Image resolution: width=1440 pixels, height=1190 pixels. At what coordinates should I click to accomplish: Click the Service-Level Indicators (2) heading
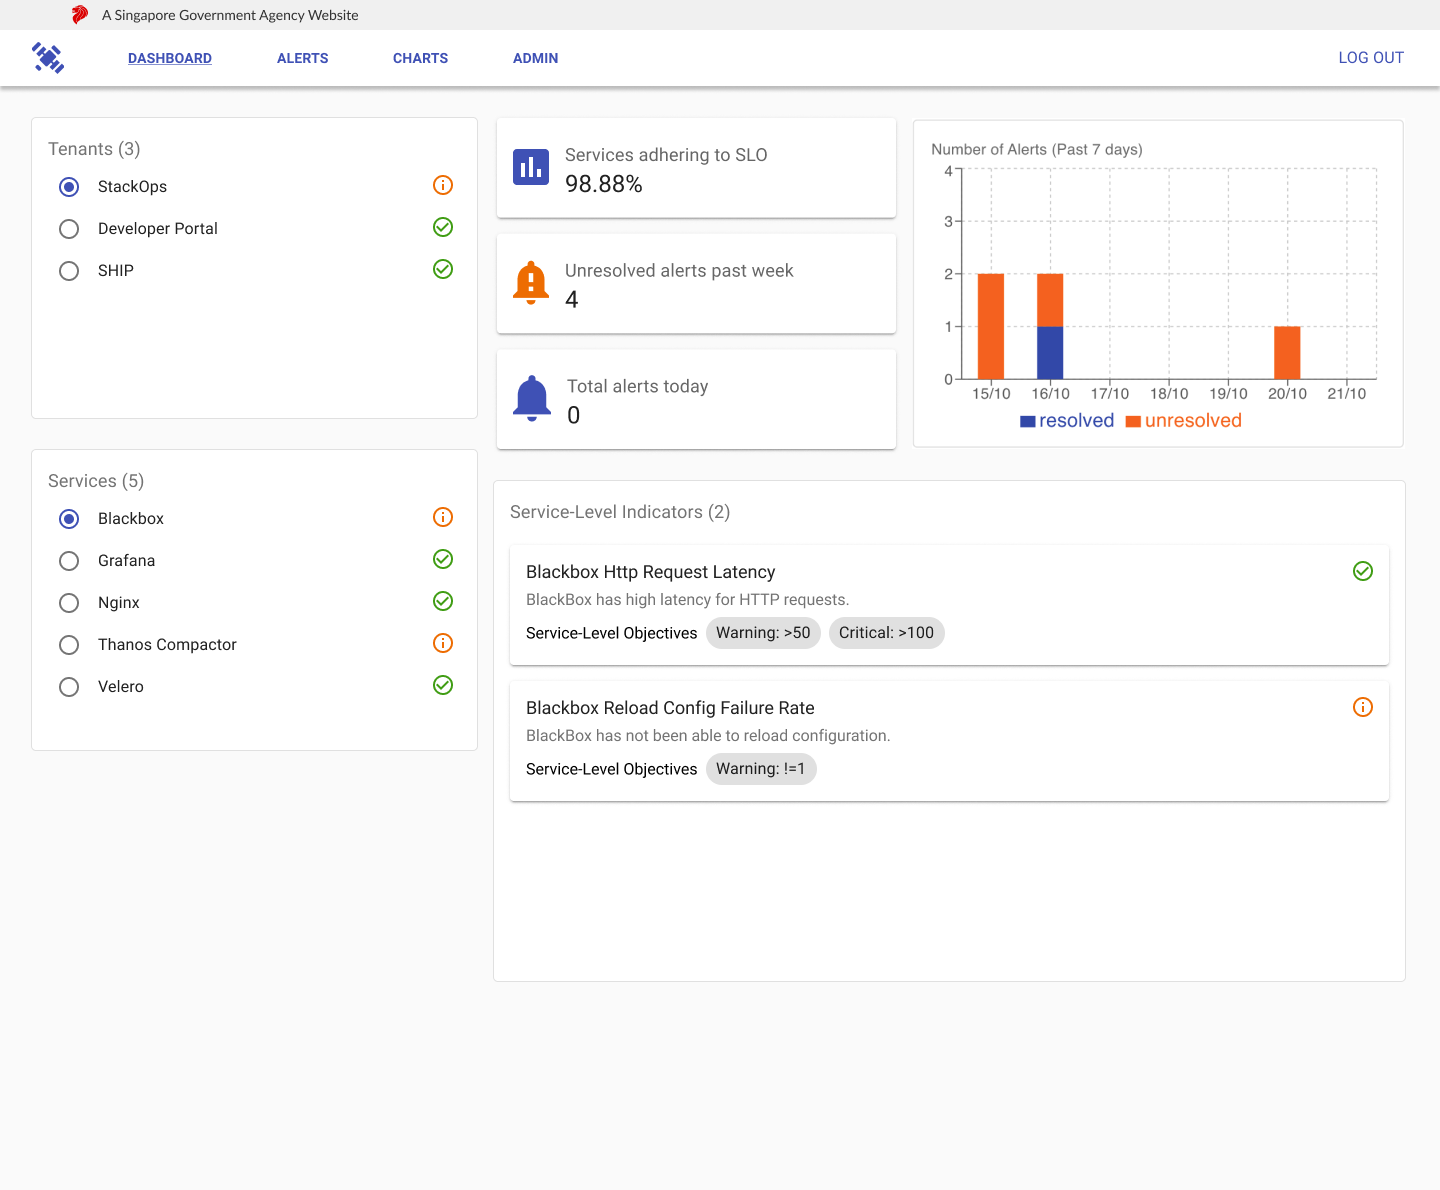pyautogui.click(x=620, y=512)
